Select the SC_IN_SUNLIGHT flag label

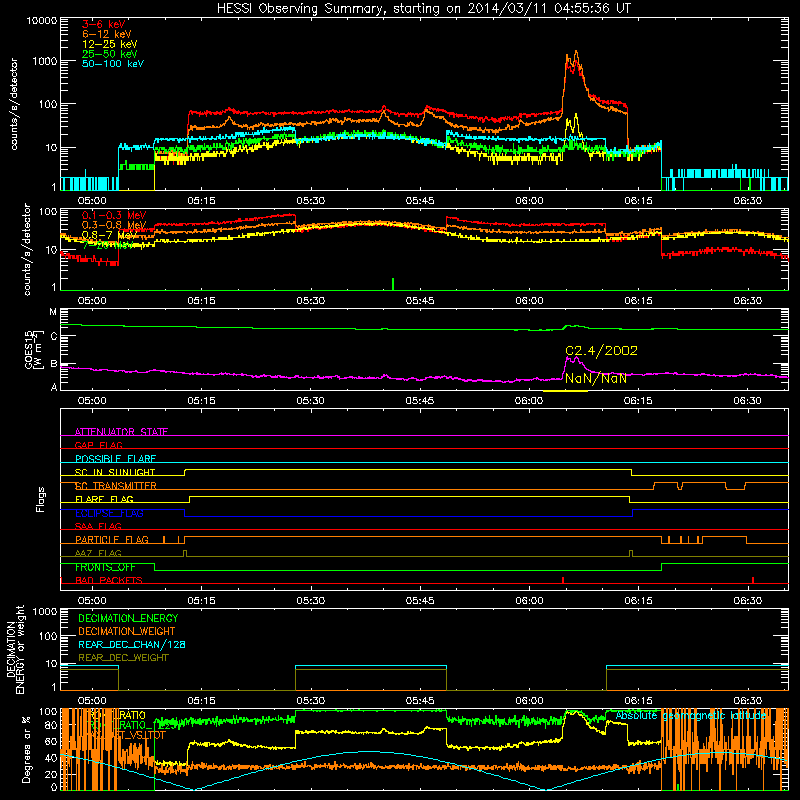point(115,472)
